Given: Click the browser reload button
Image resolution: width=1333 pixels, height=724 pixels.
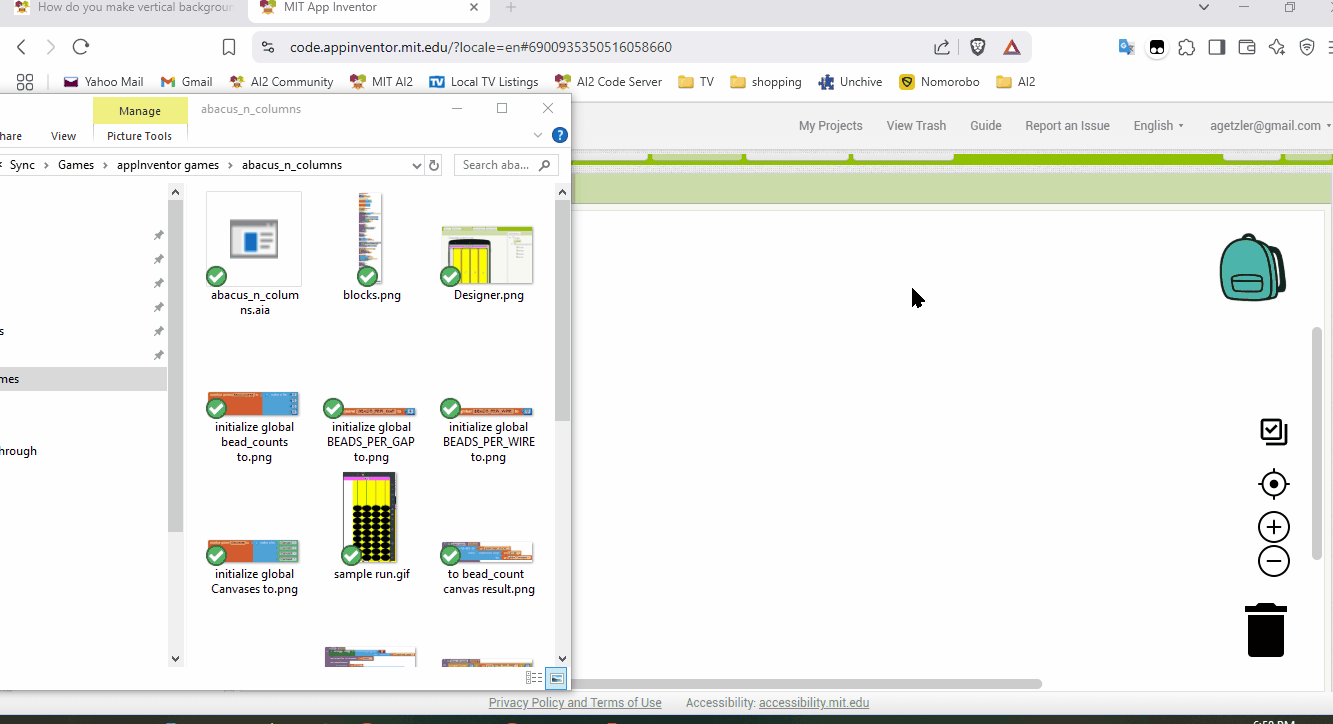Looking at the screenshot, I should 81,47.
